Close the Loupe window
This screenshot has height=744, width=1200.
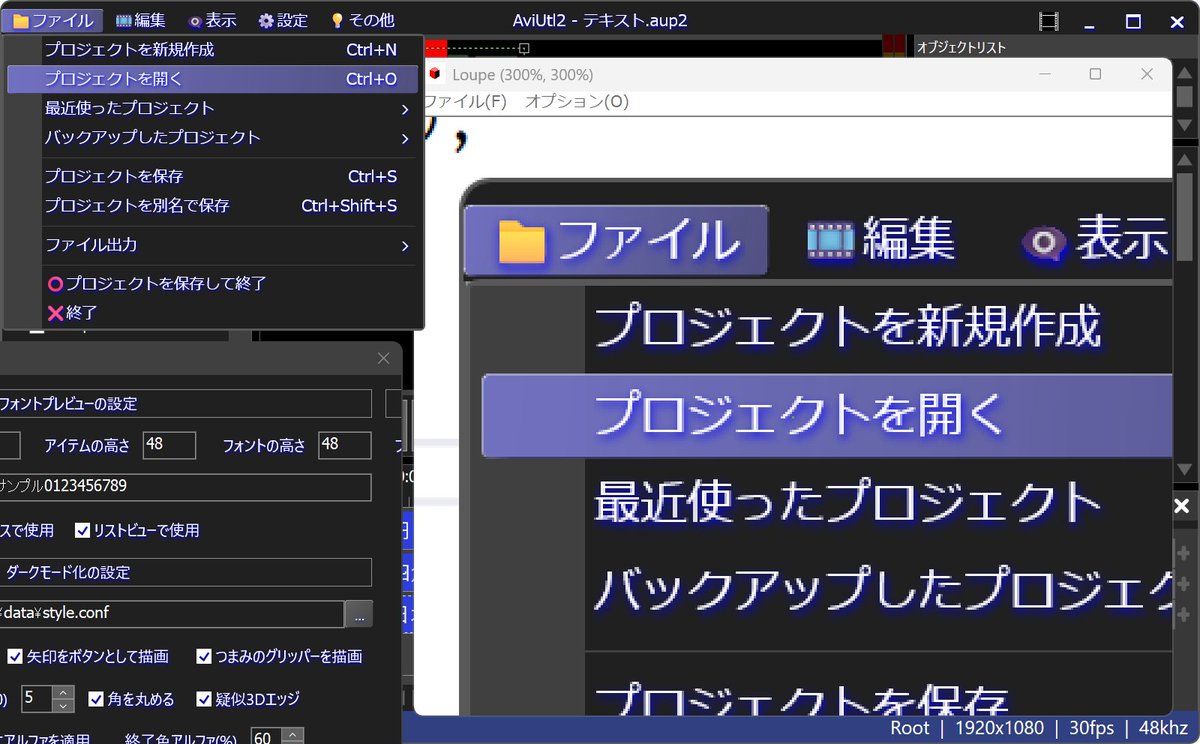pos(1147,74)
